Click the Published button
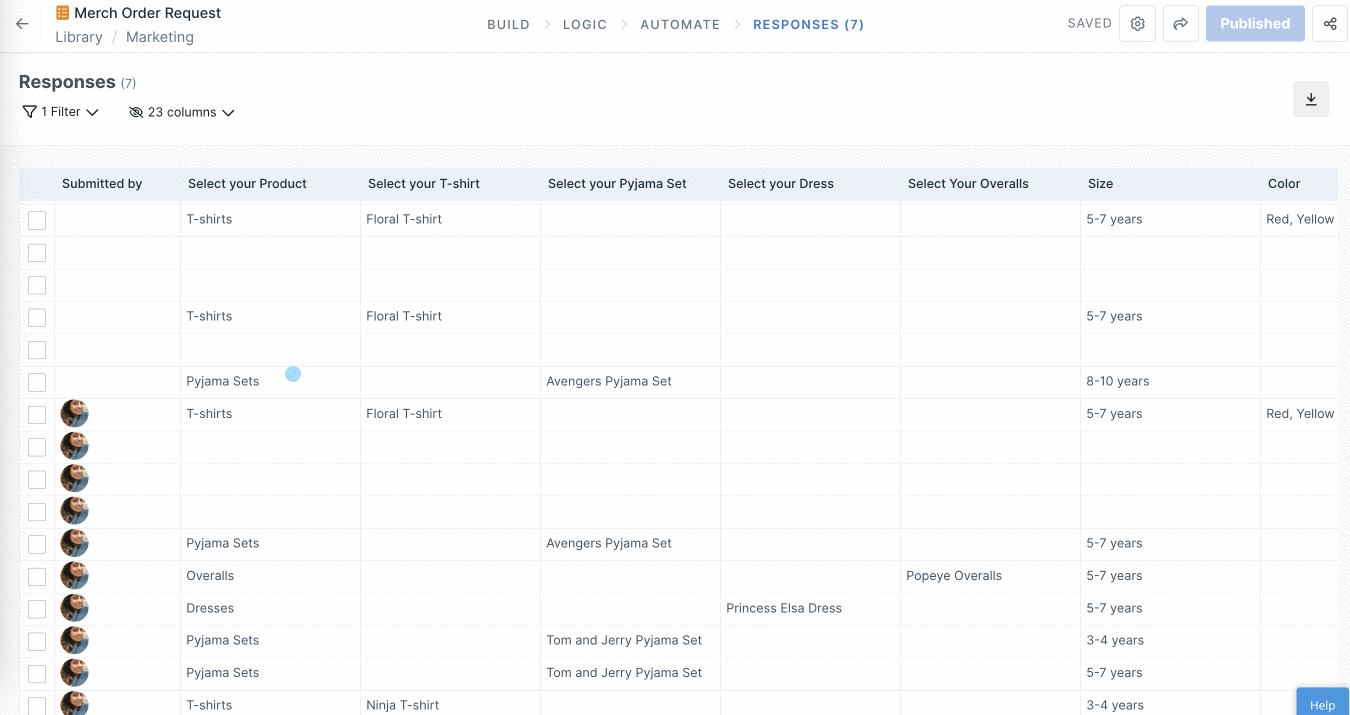This screenshot has height=715, width=1350. tap(1255, 24)
